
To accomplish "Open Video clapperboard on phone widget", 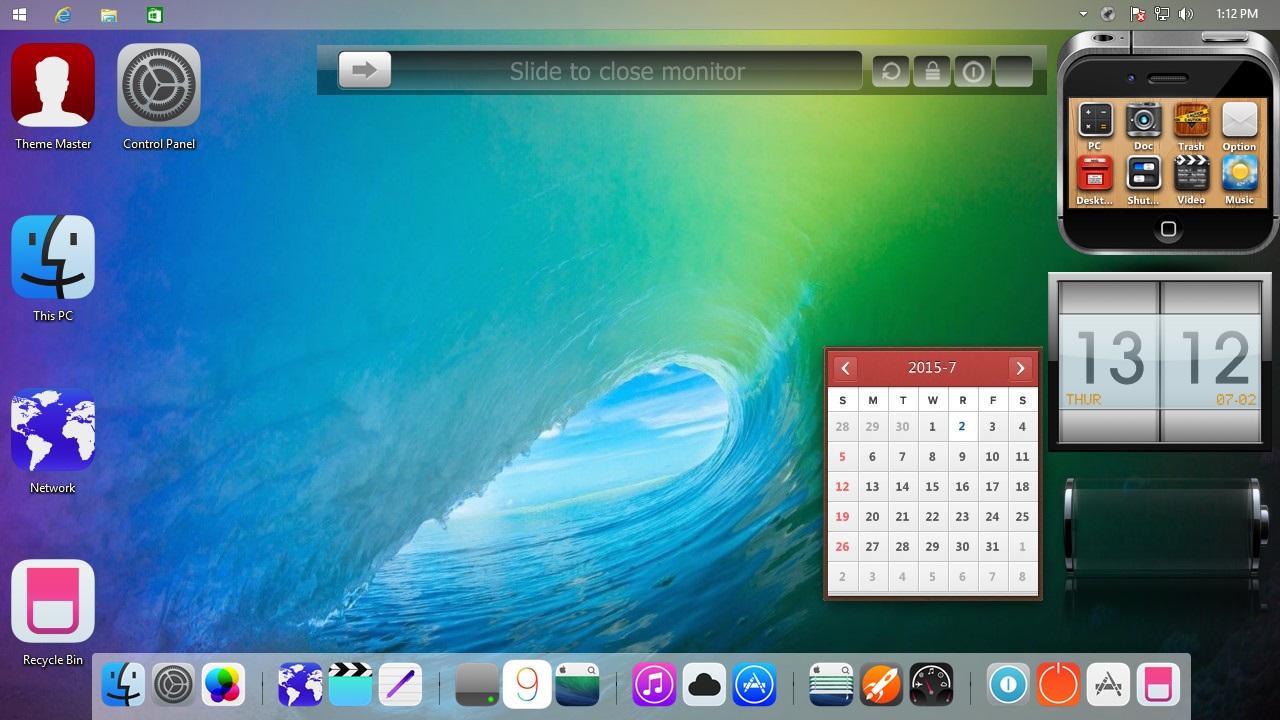I will 1191,174.
